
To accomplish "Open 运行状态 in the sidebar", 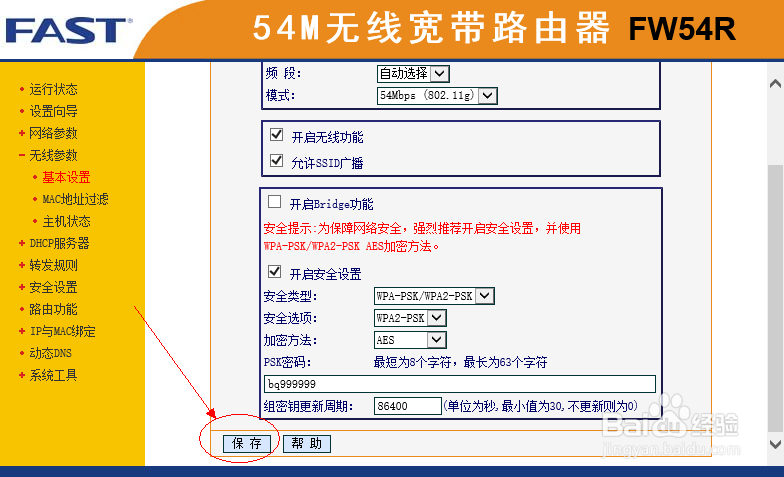I will [x=54, y=90].
